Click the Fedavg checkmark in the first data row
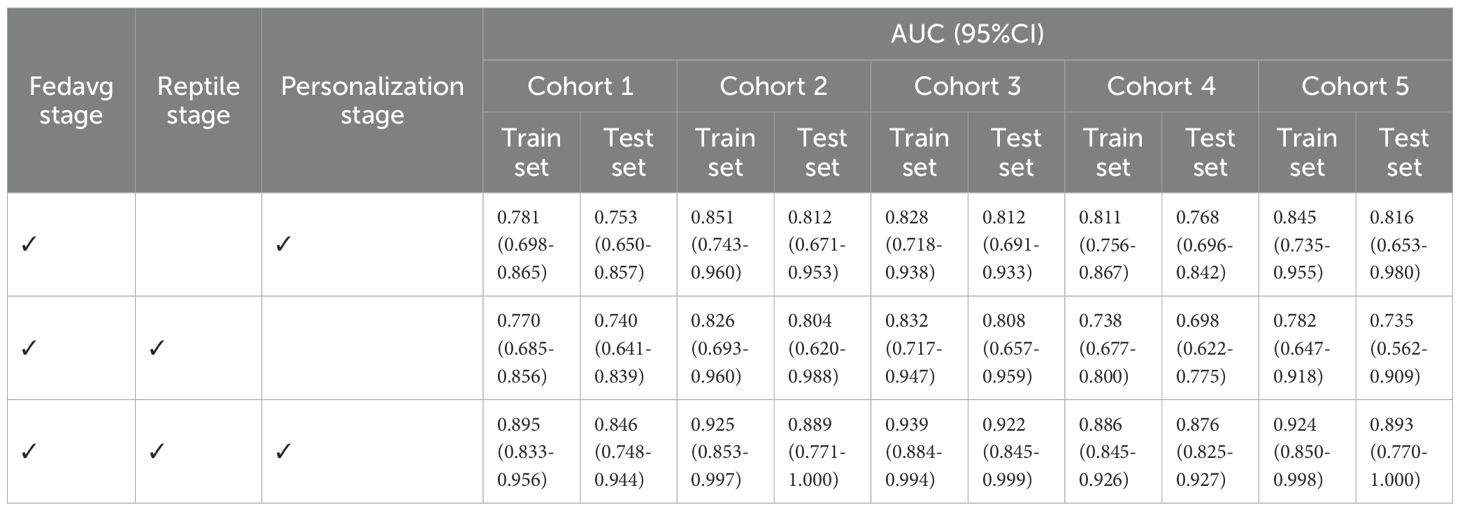 27,244
